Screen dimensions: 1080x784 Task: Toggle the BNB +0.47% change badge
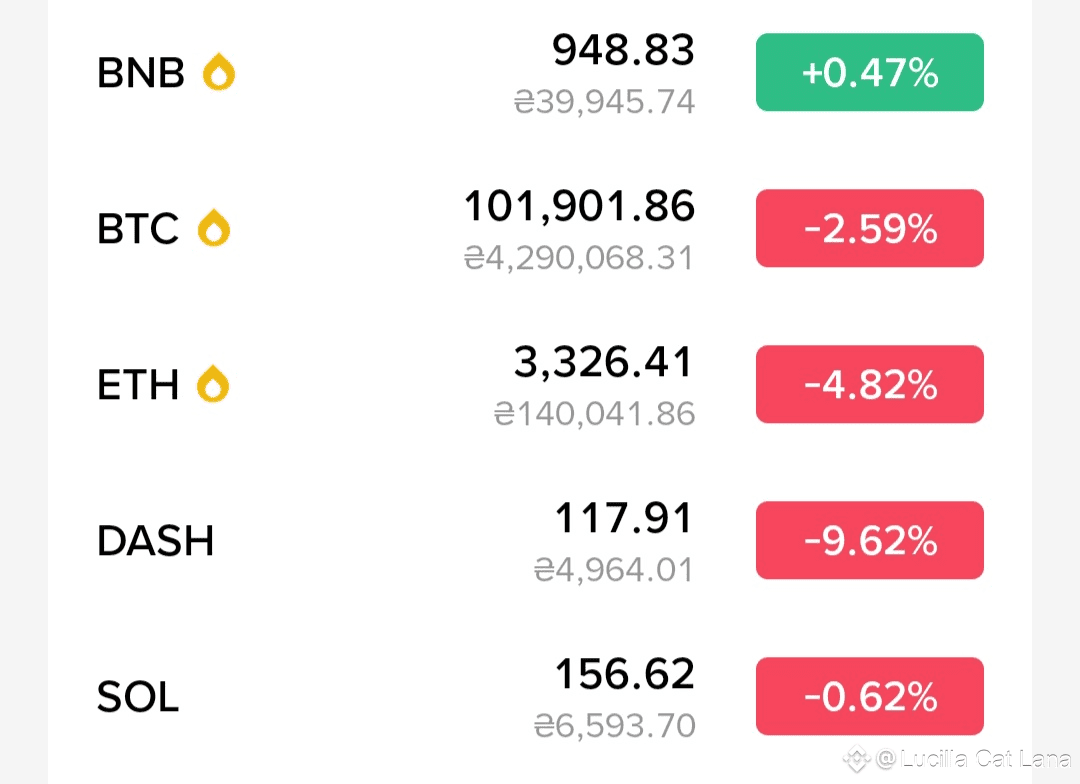(x=869, y=72)
